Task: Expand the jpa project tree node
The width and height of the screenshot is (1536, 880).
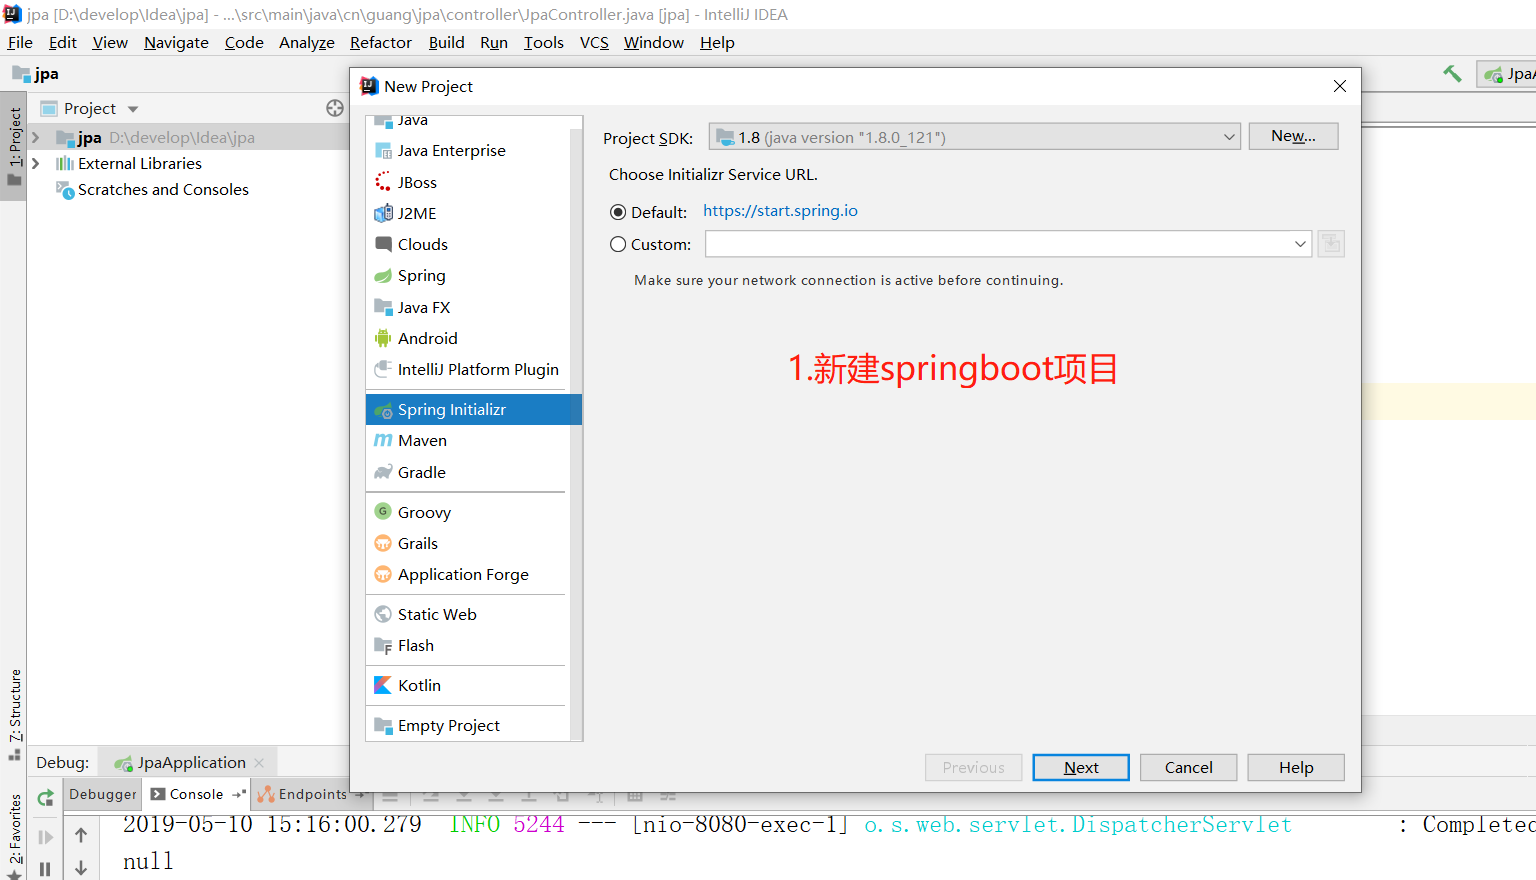Action: pyautogui.click(x=36, y=137)
